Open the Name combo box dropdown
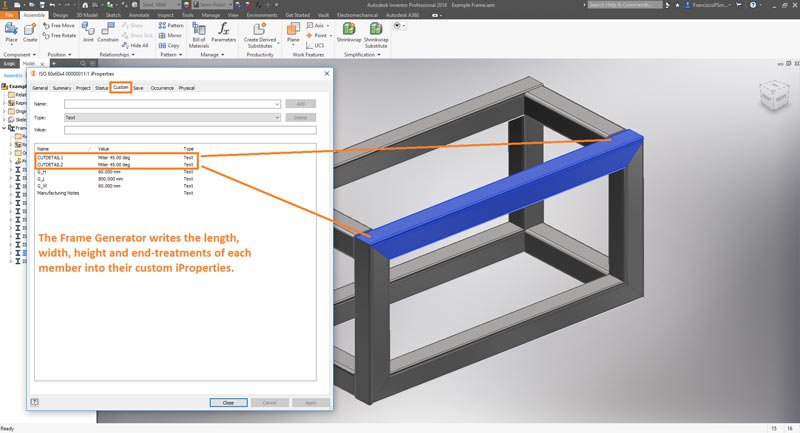Screen dimensions: 800x433 pos(277,104)
